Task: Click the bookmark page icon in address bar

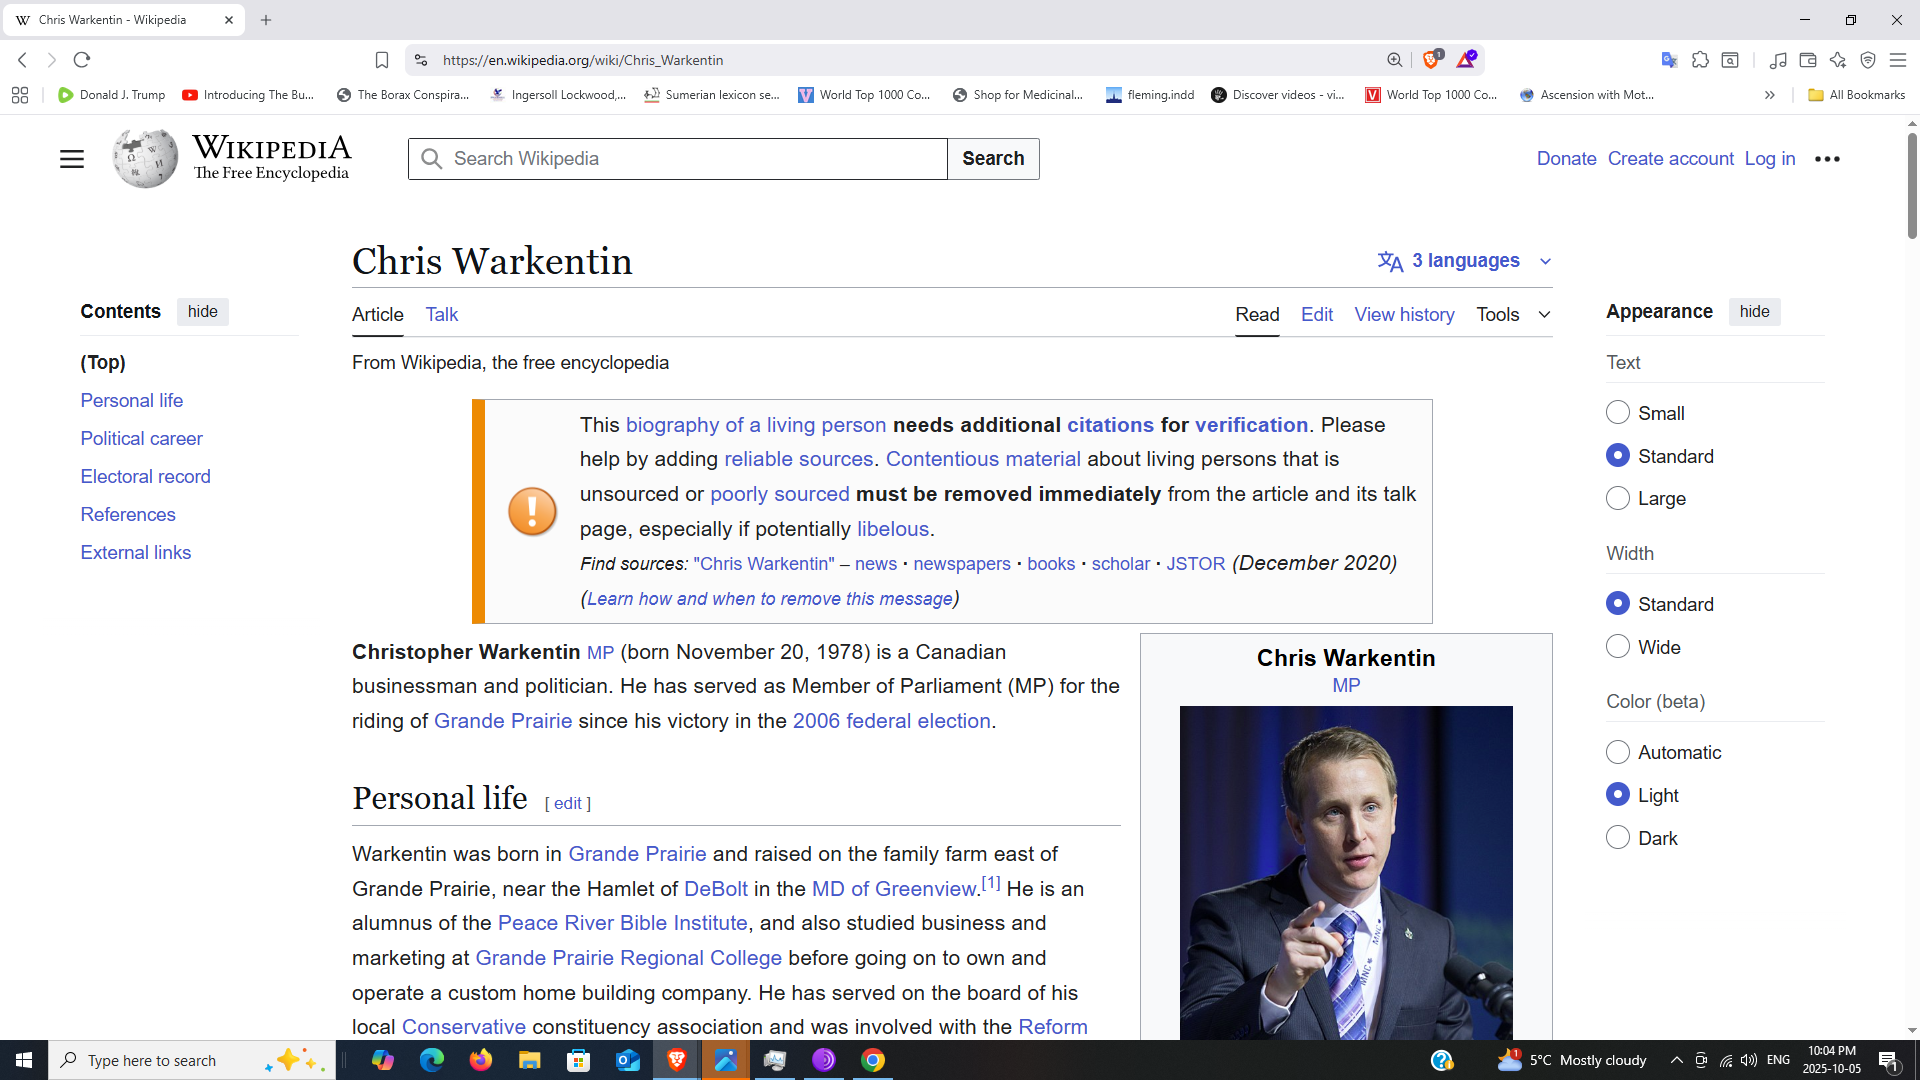Action: [381, 60]
